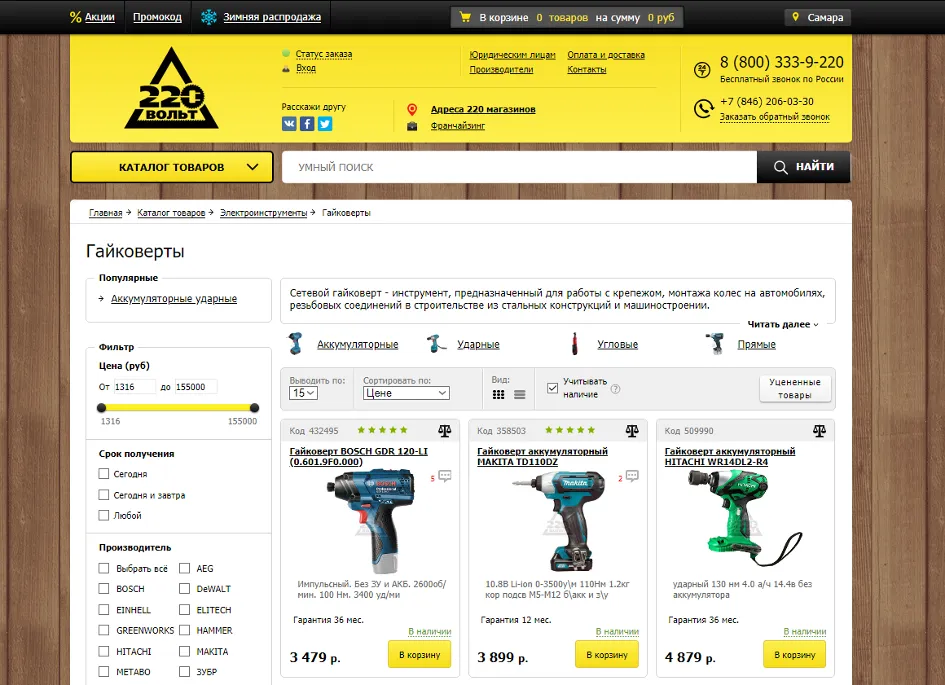945x685 pixels.
Task: Add MAKITA TD110DZ to cart
Action: [607, 654]
